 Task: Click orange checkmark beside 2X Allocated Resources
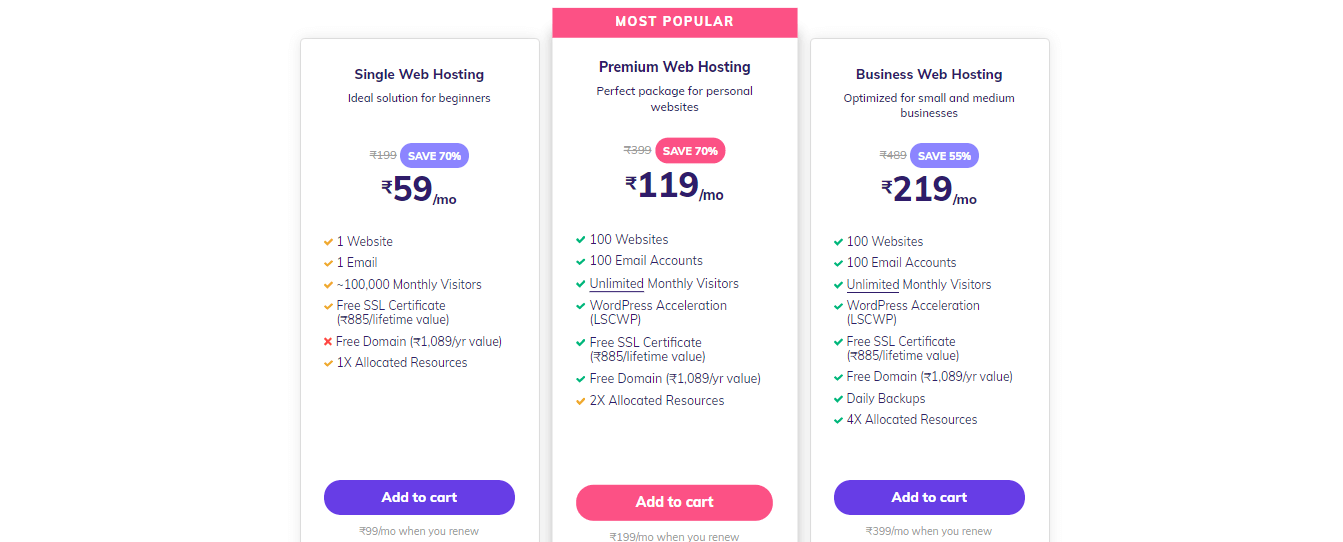point(581,401)
